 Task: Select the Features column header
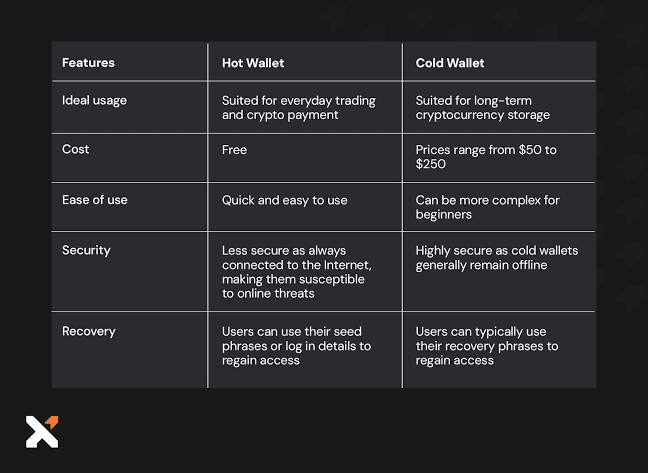click(88, 63)
